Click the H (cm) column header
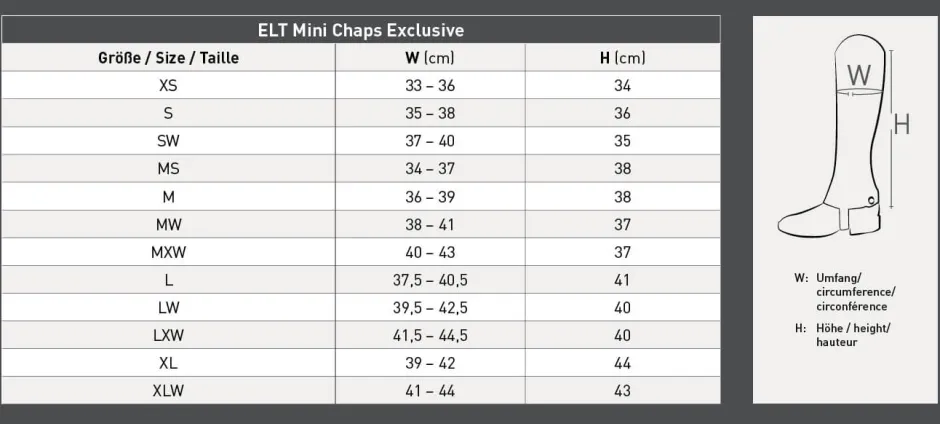Screen dimensions: 940x424 (x=622, y=58)
